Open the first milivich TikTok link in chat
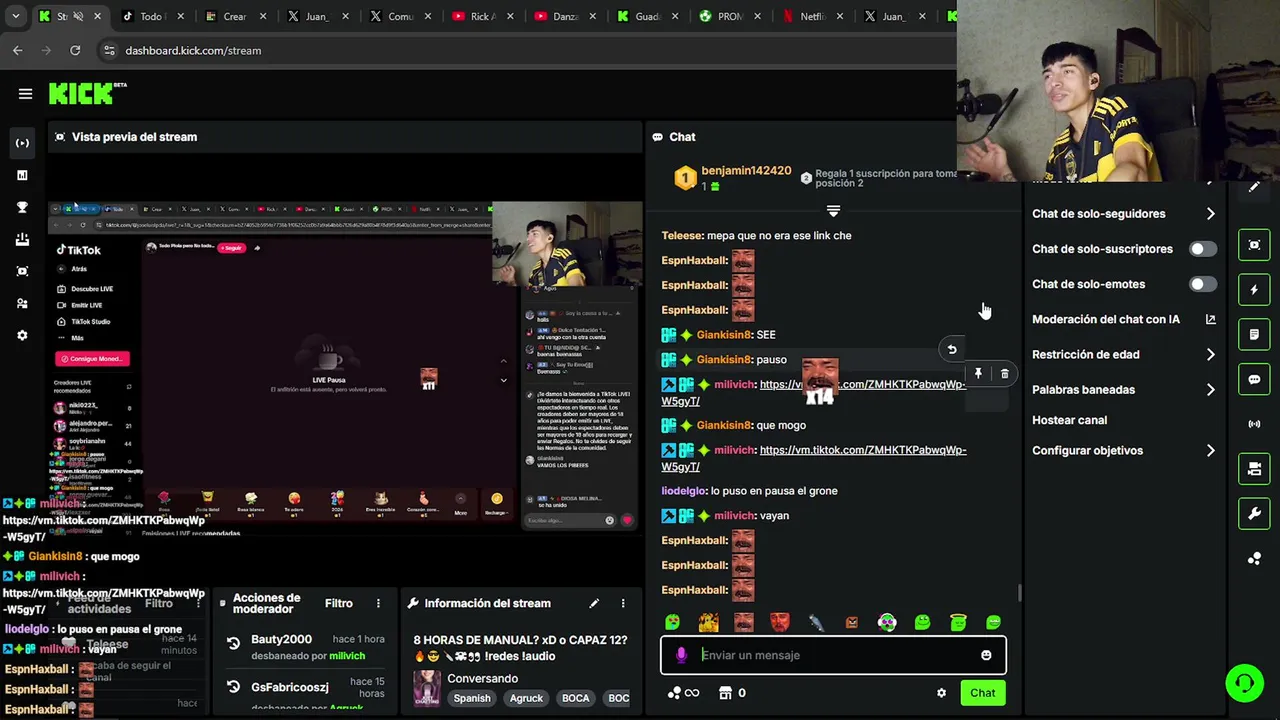Screen dimensions: 1280x720 point(813,392)
